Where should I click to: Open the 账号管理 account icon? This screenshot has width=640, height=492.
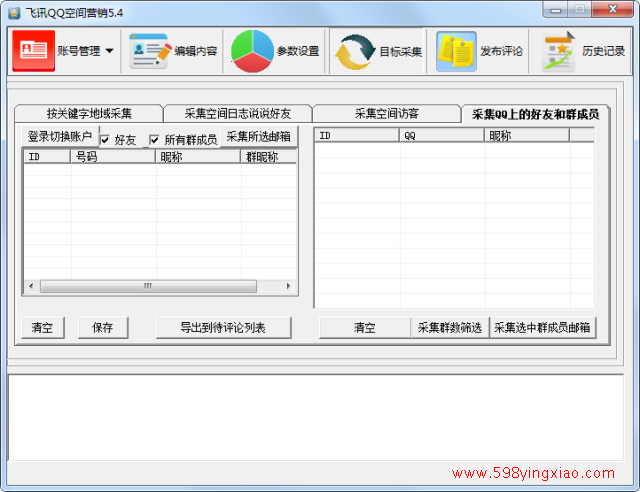[x=33, y=51]
